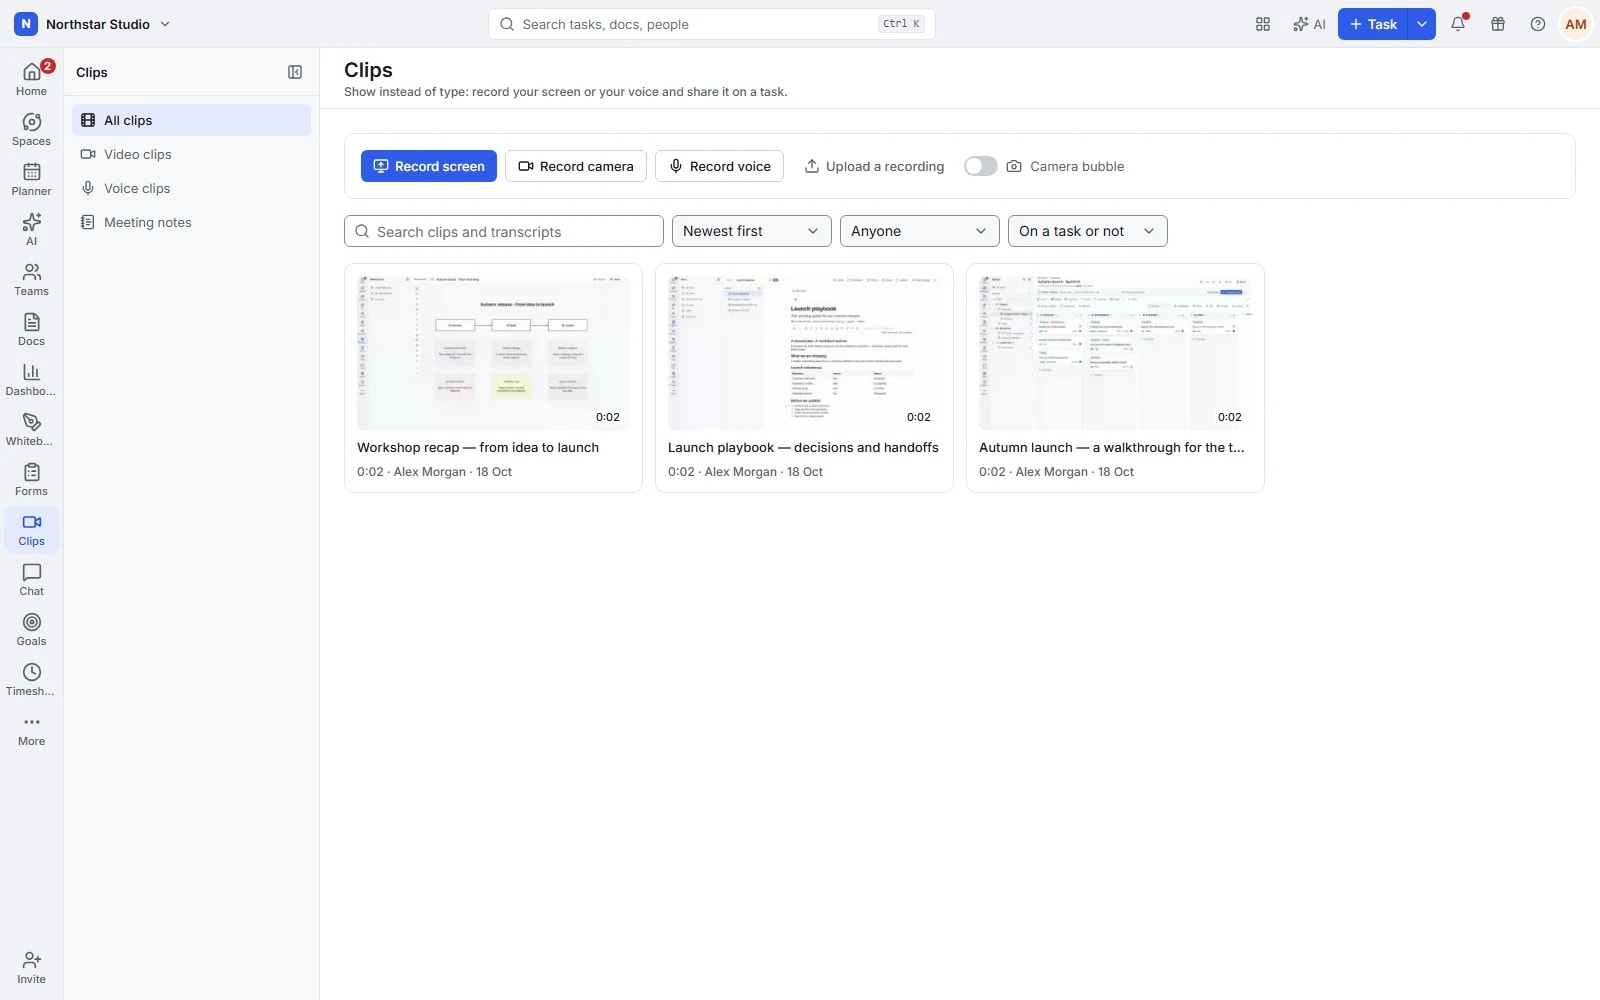1600x1000 pixels.
Task: Create a new Task from the top bar
Action: (1373, 24)
